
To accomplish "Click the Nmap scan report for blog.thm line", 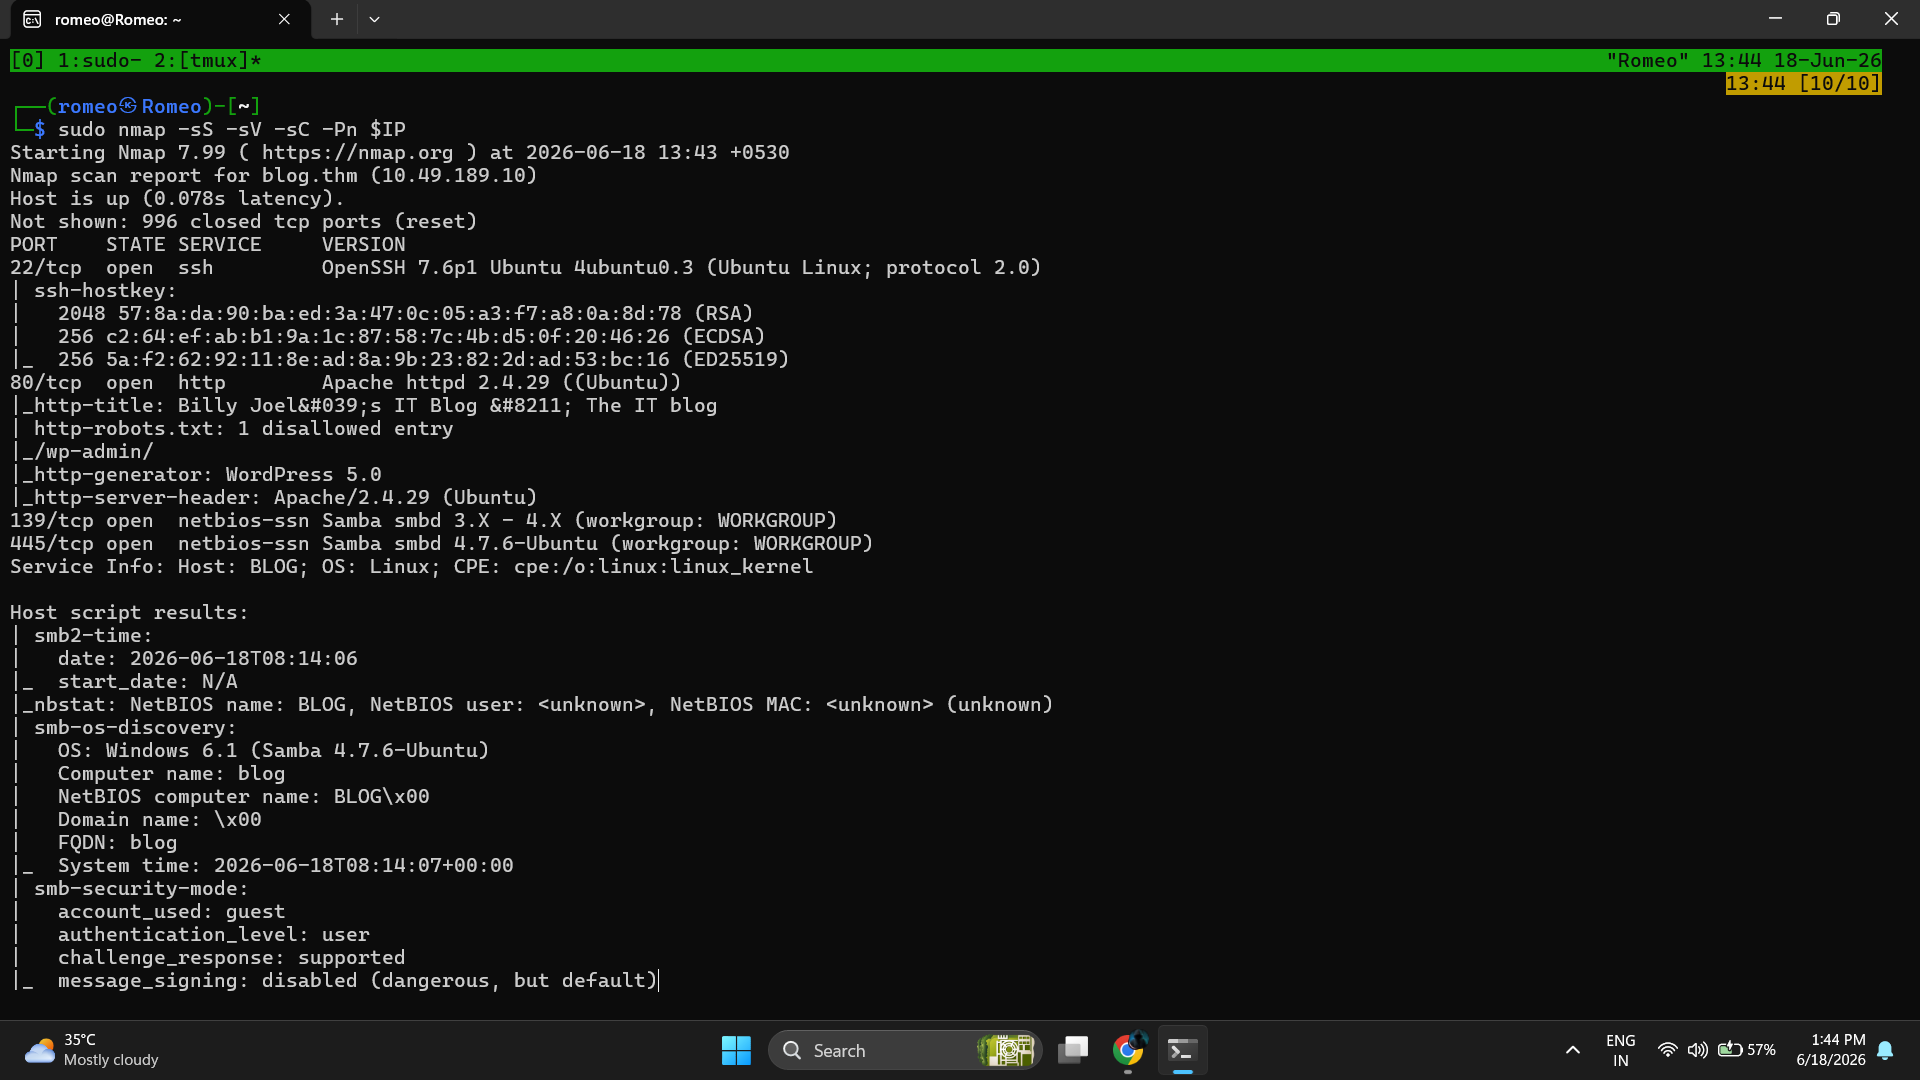I will pyautogui.click(x=274, y=176).
